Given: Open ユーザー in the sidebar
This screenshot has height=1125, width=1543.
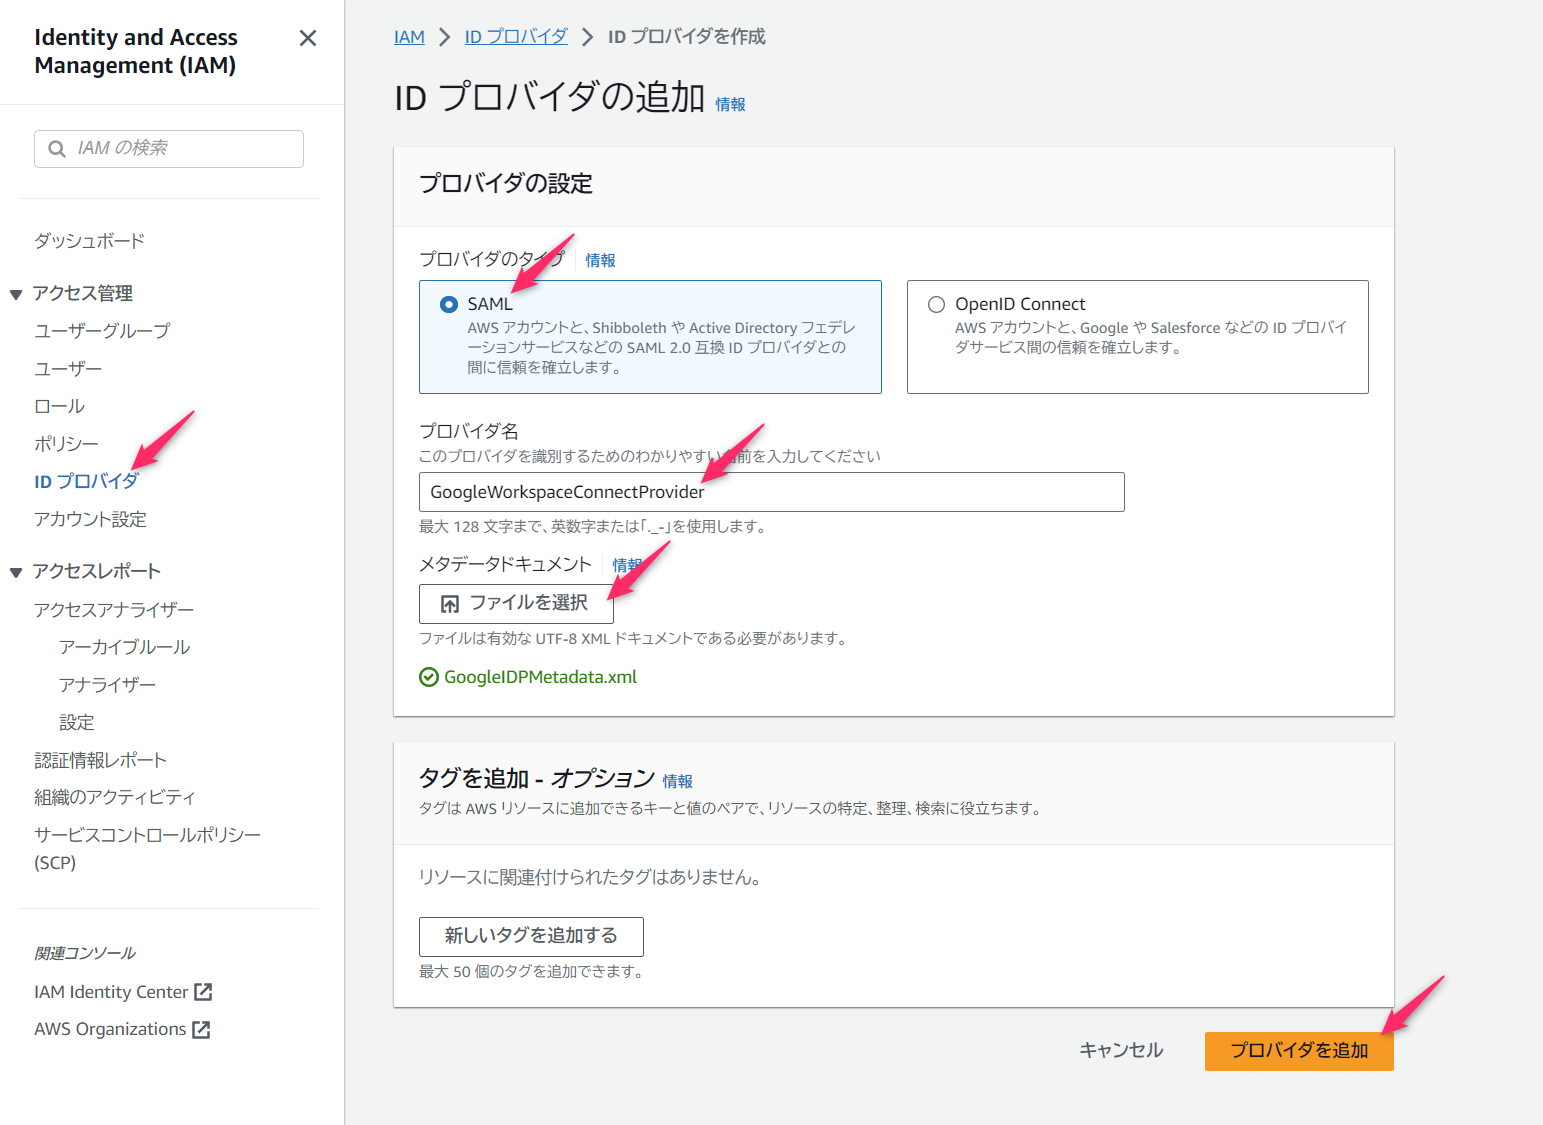Looking at the screenshot, I should pyautogui.click(x=68, y=369).
